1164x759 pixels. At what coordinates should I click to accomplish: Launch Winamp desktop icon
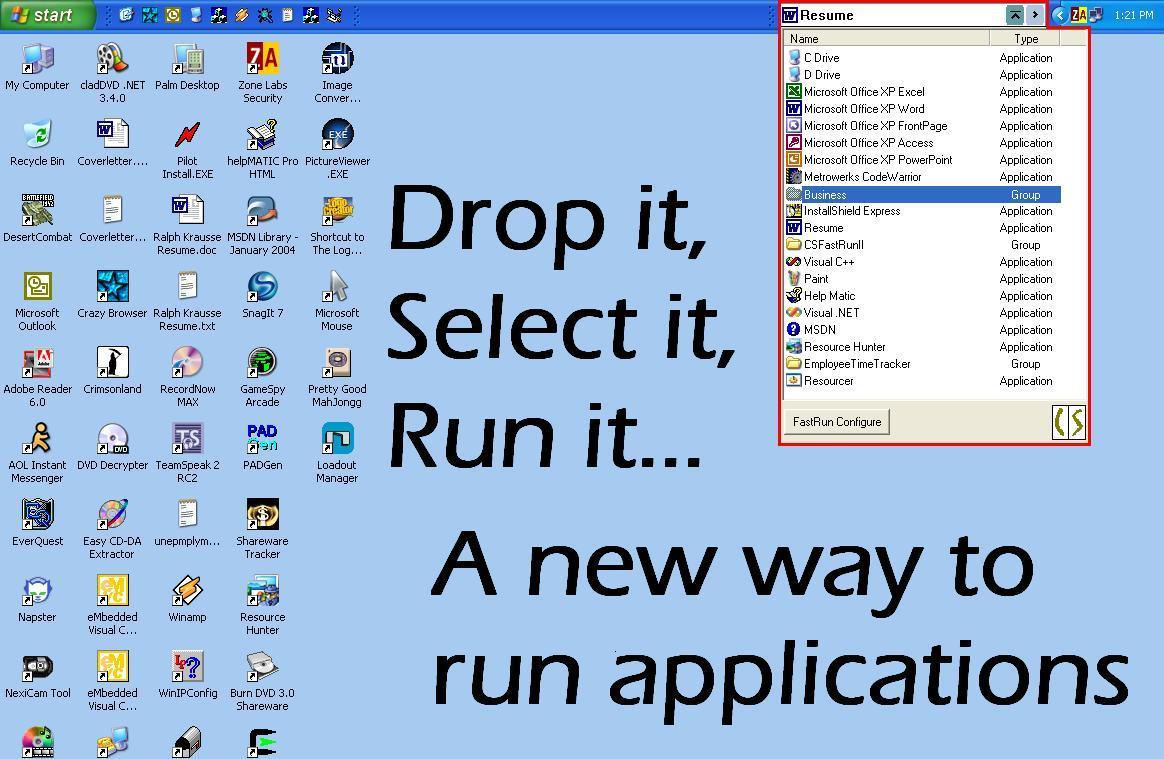tap(187, 599)
